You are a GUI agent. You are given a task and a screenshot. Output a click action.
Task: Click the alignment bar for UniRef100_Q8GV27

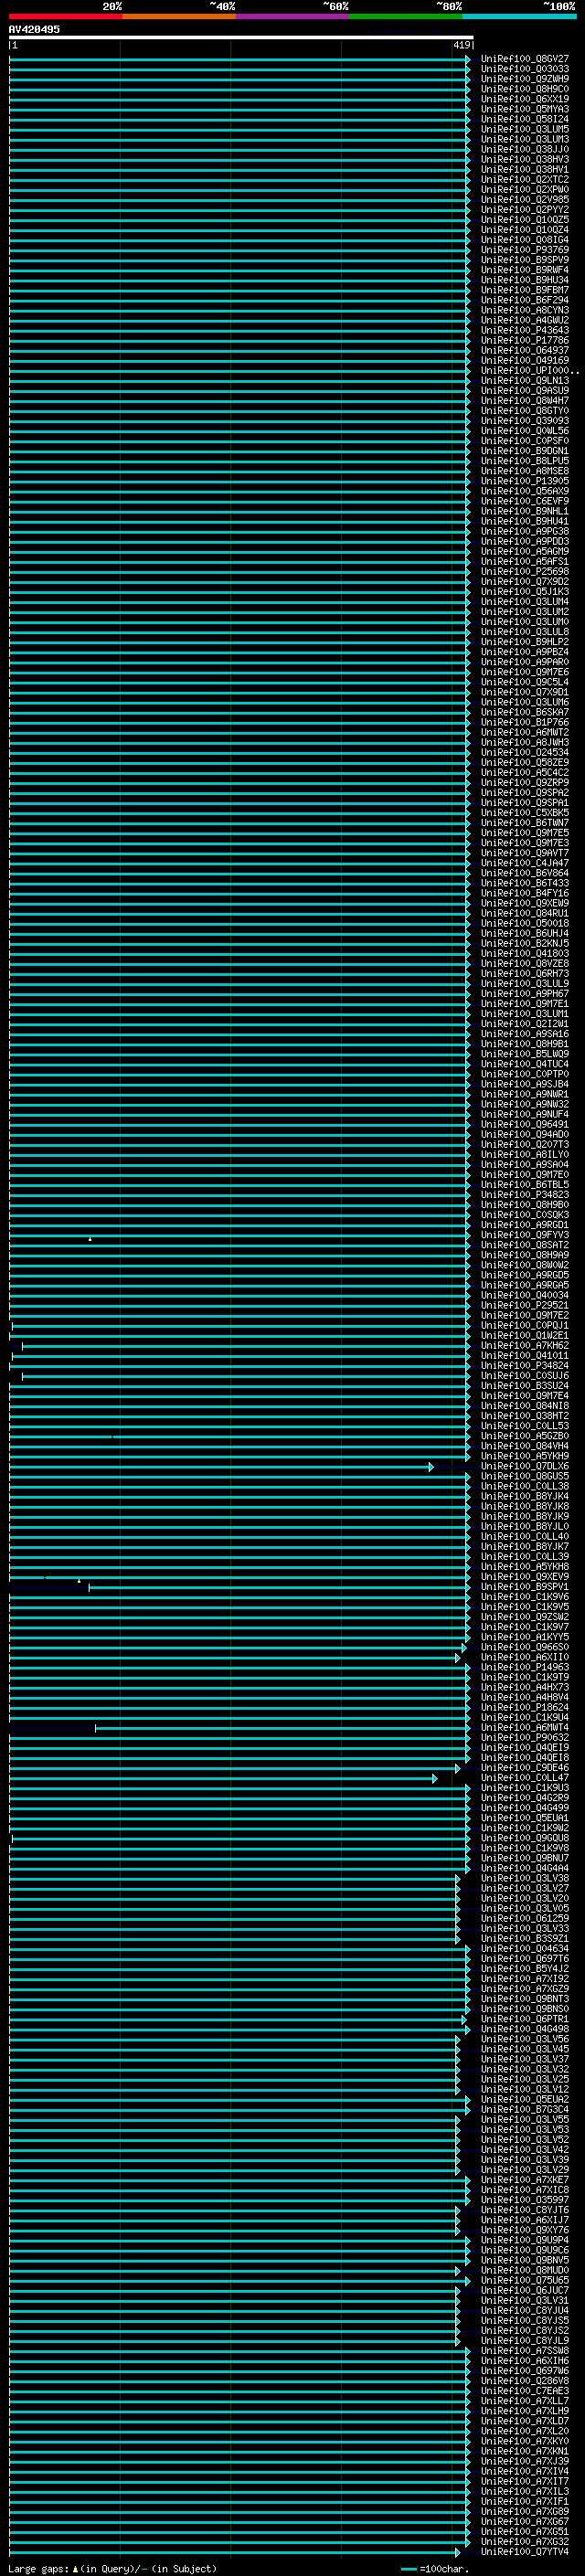point(240,59)
